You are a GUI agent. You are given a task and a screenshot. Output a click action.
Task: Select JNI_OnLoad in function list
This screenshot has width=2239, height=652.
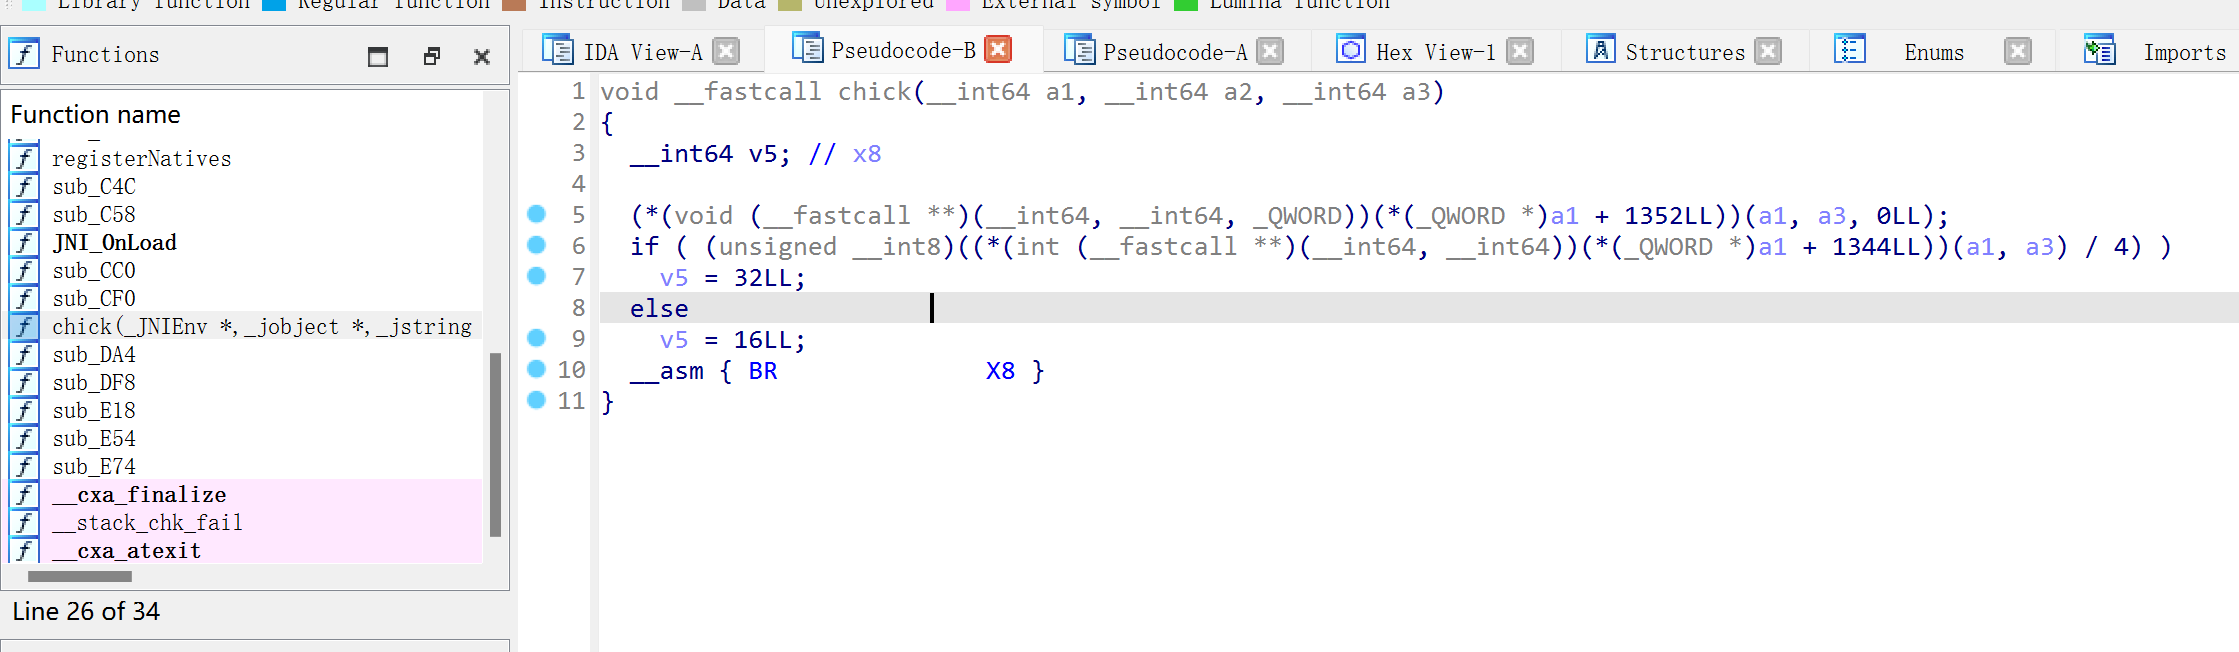tap(114, 243)
